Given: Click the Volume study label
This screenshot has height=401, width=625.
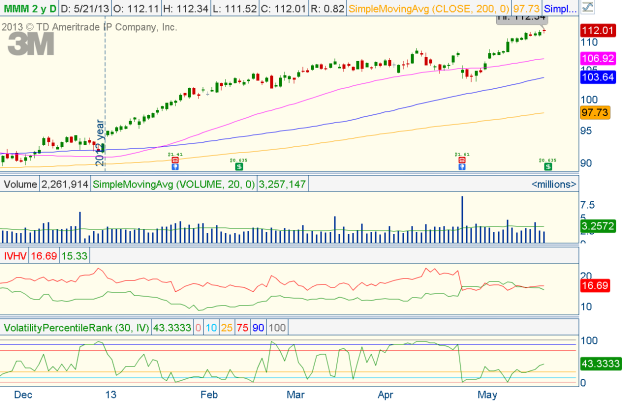Looking at the screenshot, I should tap(20, 185).
